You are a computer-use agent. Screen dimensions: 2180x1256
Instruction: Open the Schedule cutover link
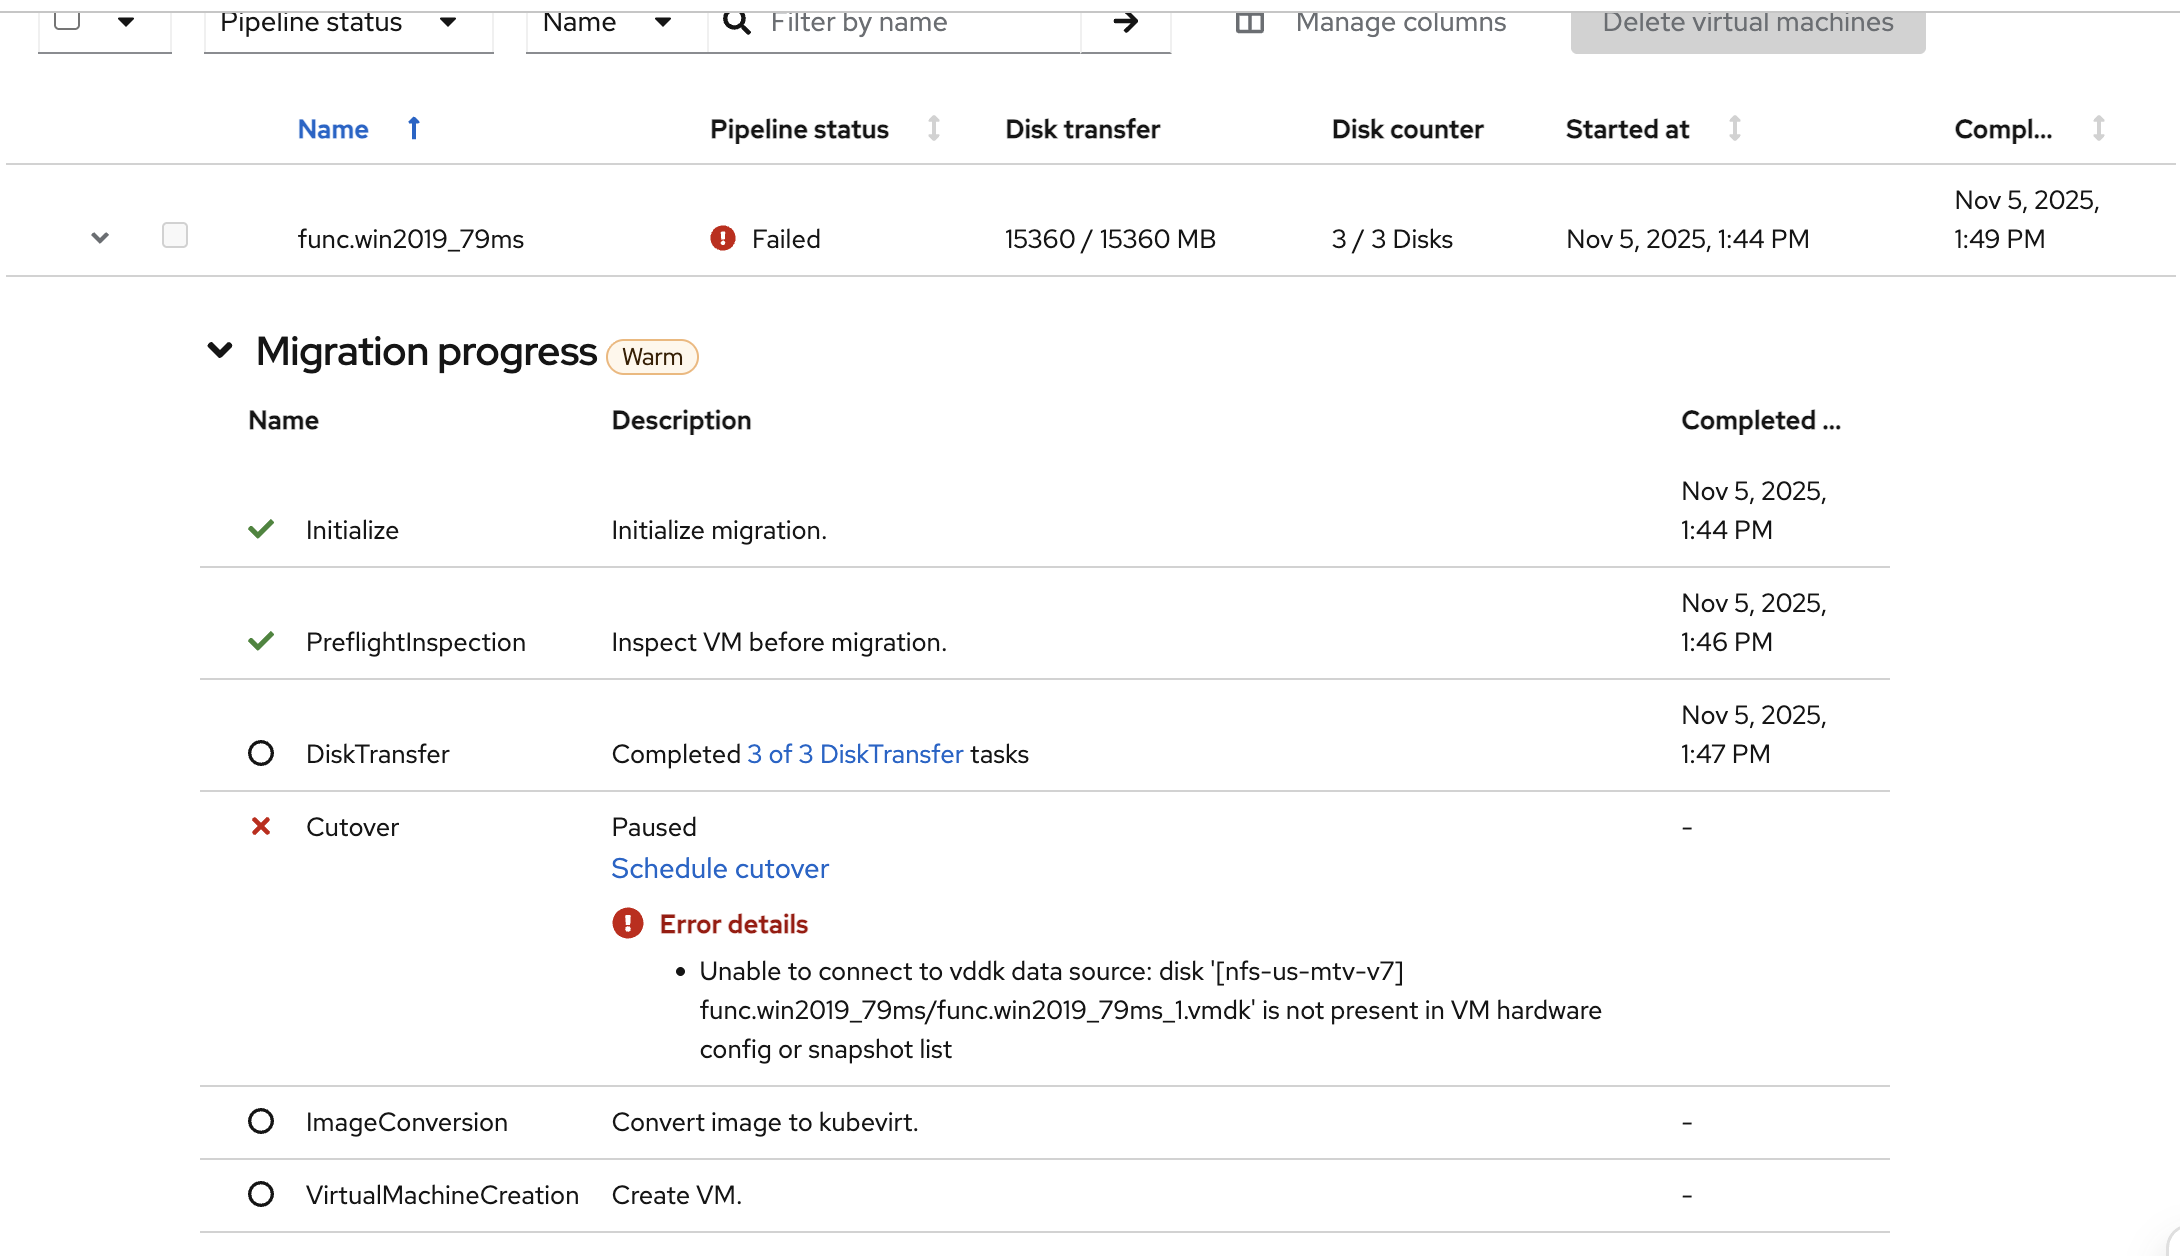coord(719,868)
